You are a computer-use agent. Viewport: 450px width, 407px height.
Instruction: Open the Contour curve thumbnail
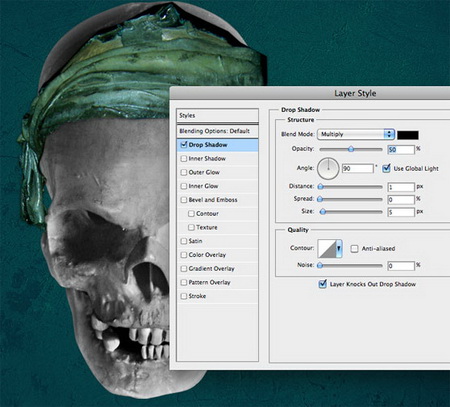point(326,249)
